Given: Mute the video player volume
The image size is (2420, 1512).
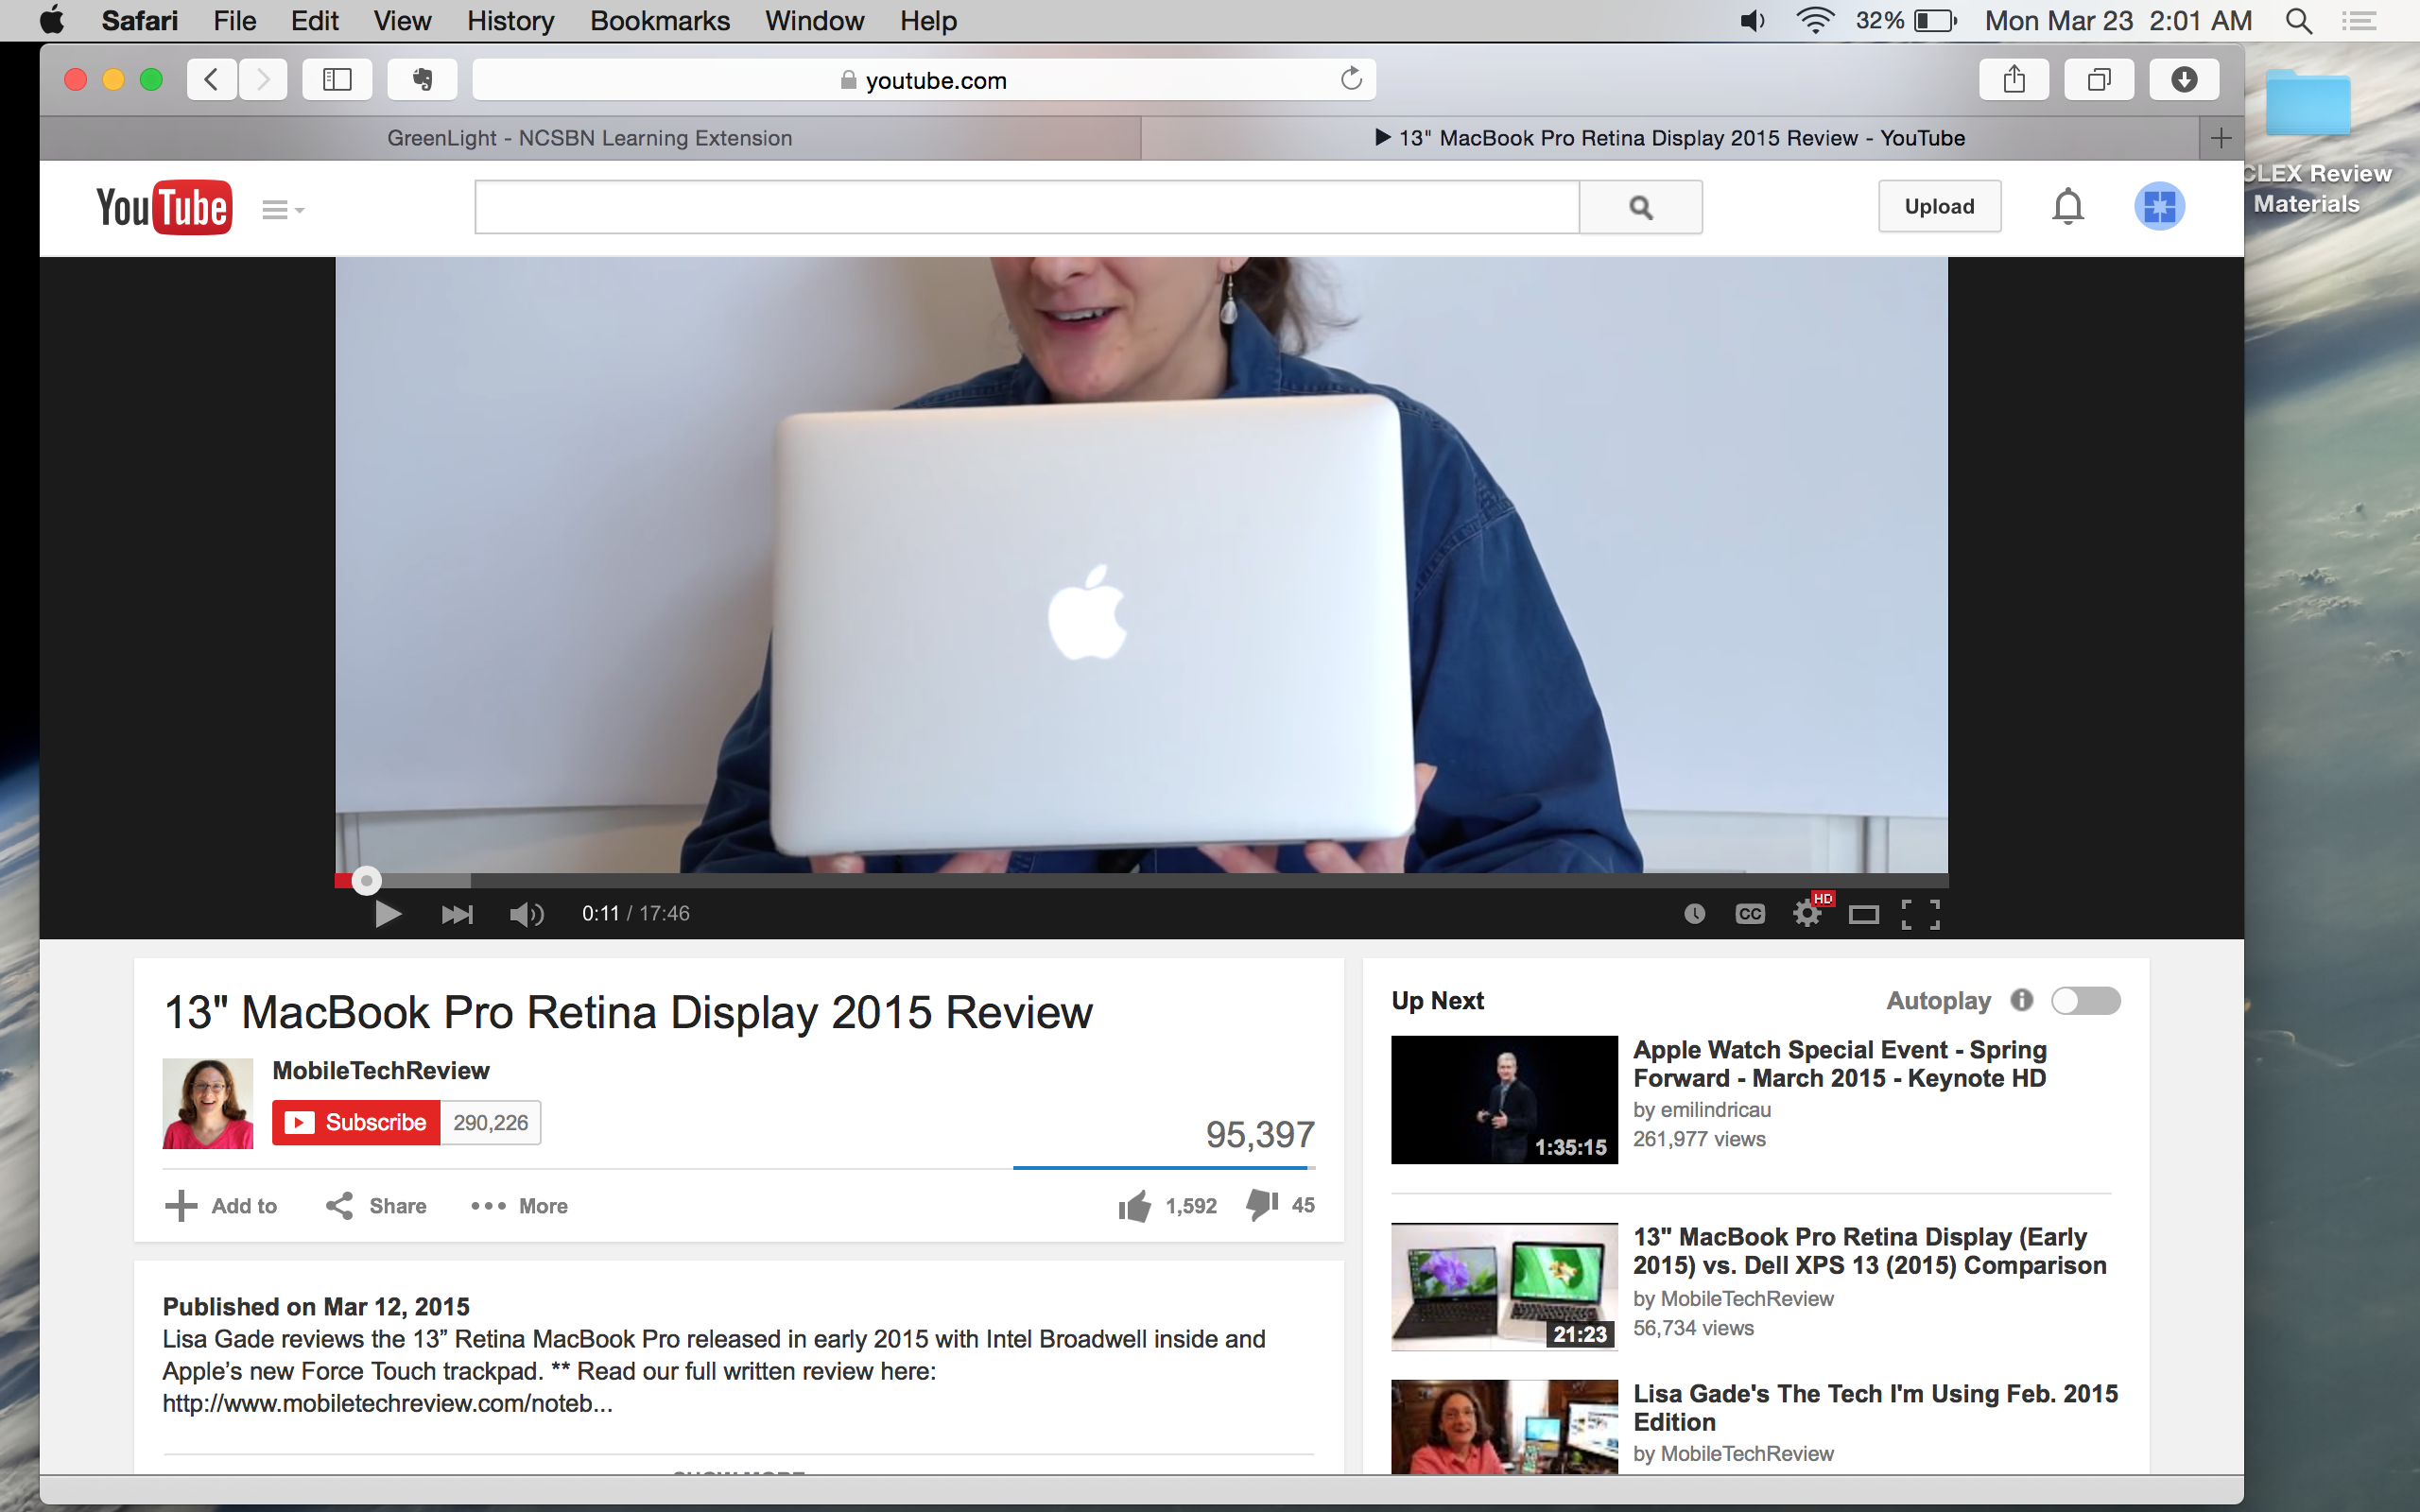Looking at the screenshot, I should (526, 913).
